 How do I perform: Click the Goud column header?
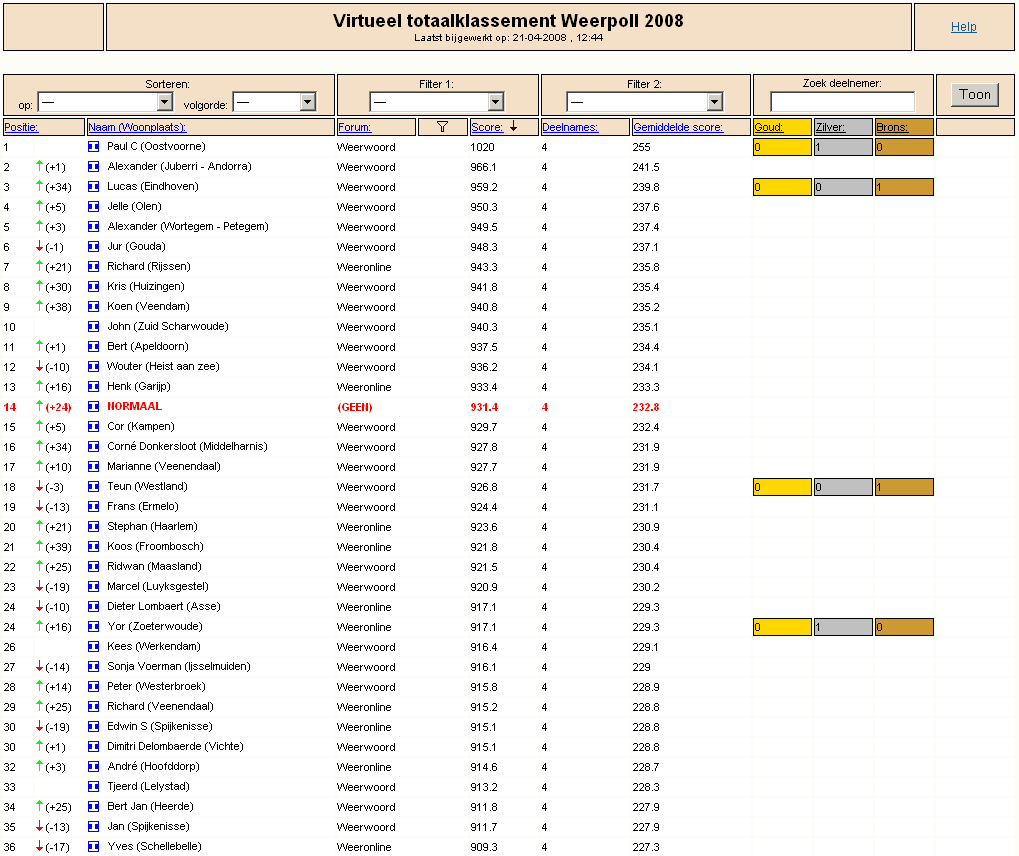(x=769, y=127)
